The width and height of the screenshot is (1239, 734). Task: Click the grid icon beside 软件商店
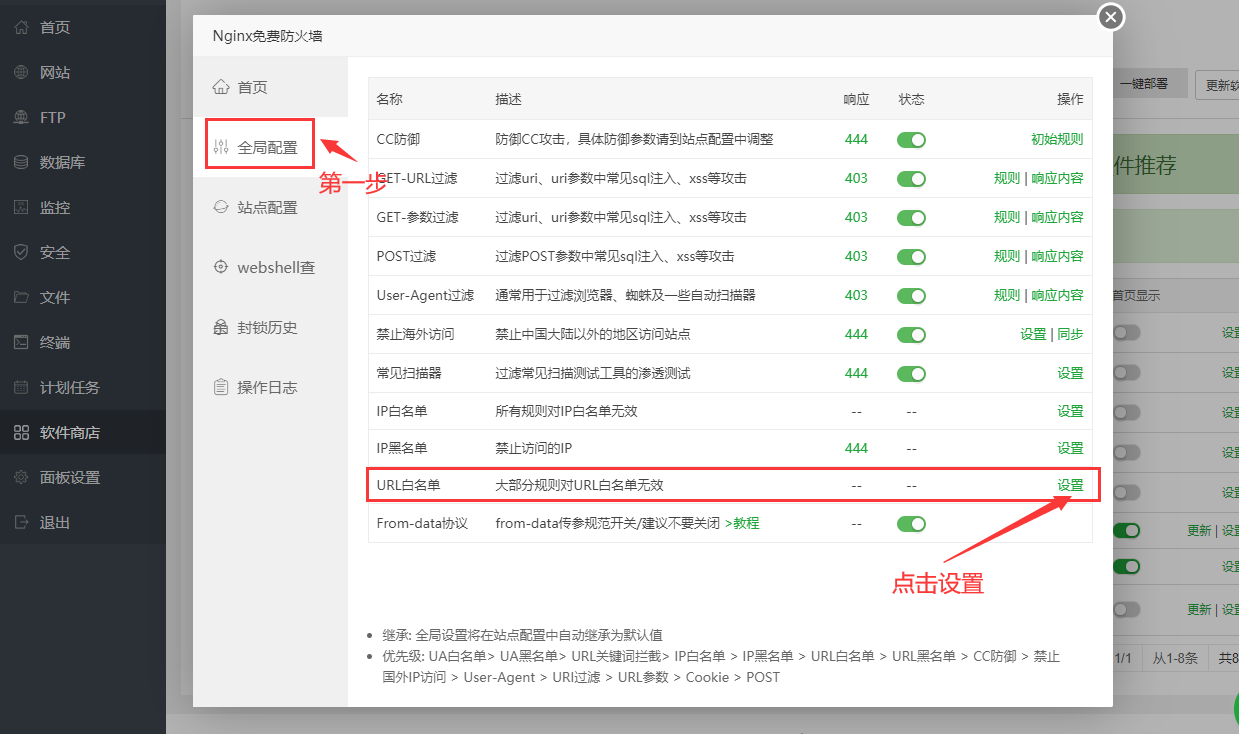[x=21, y=433]
